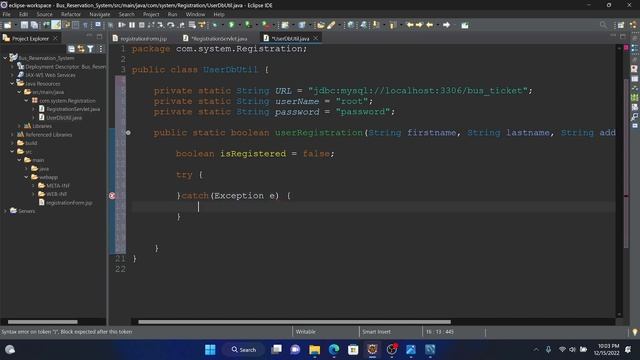
Task: Open the Refactor menu
Action: pyautogui.click(x=71, y=14)
